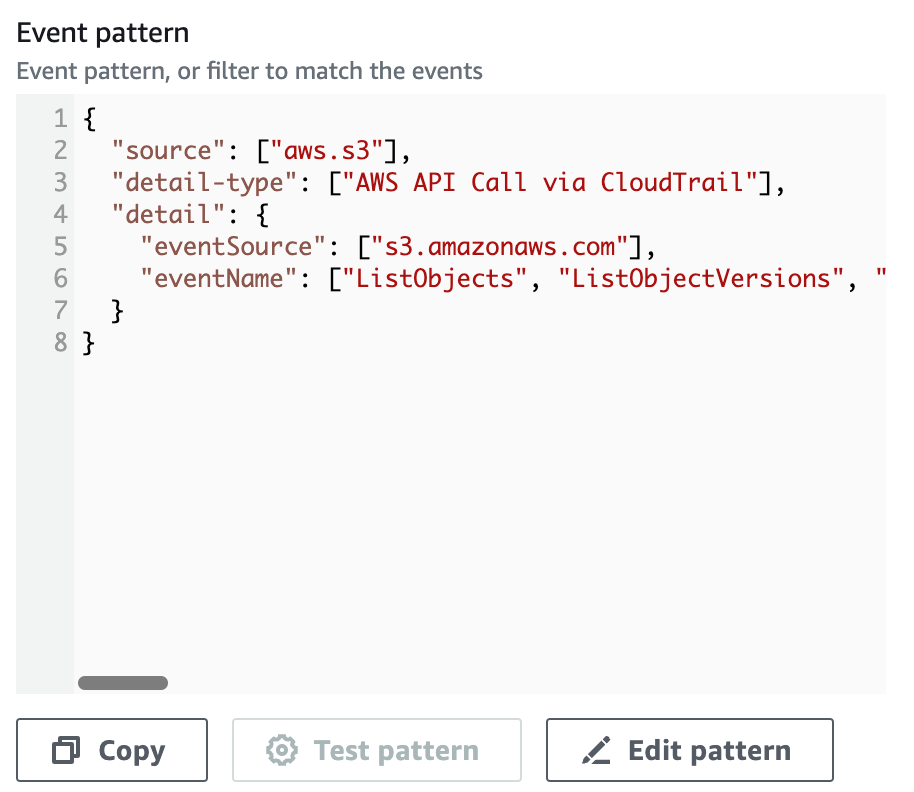Viewport: 914px width, 792px height.
Task: Click the disabled Test pattern button
Action: tap(377, 750)
